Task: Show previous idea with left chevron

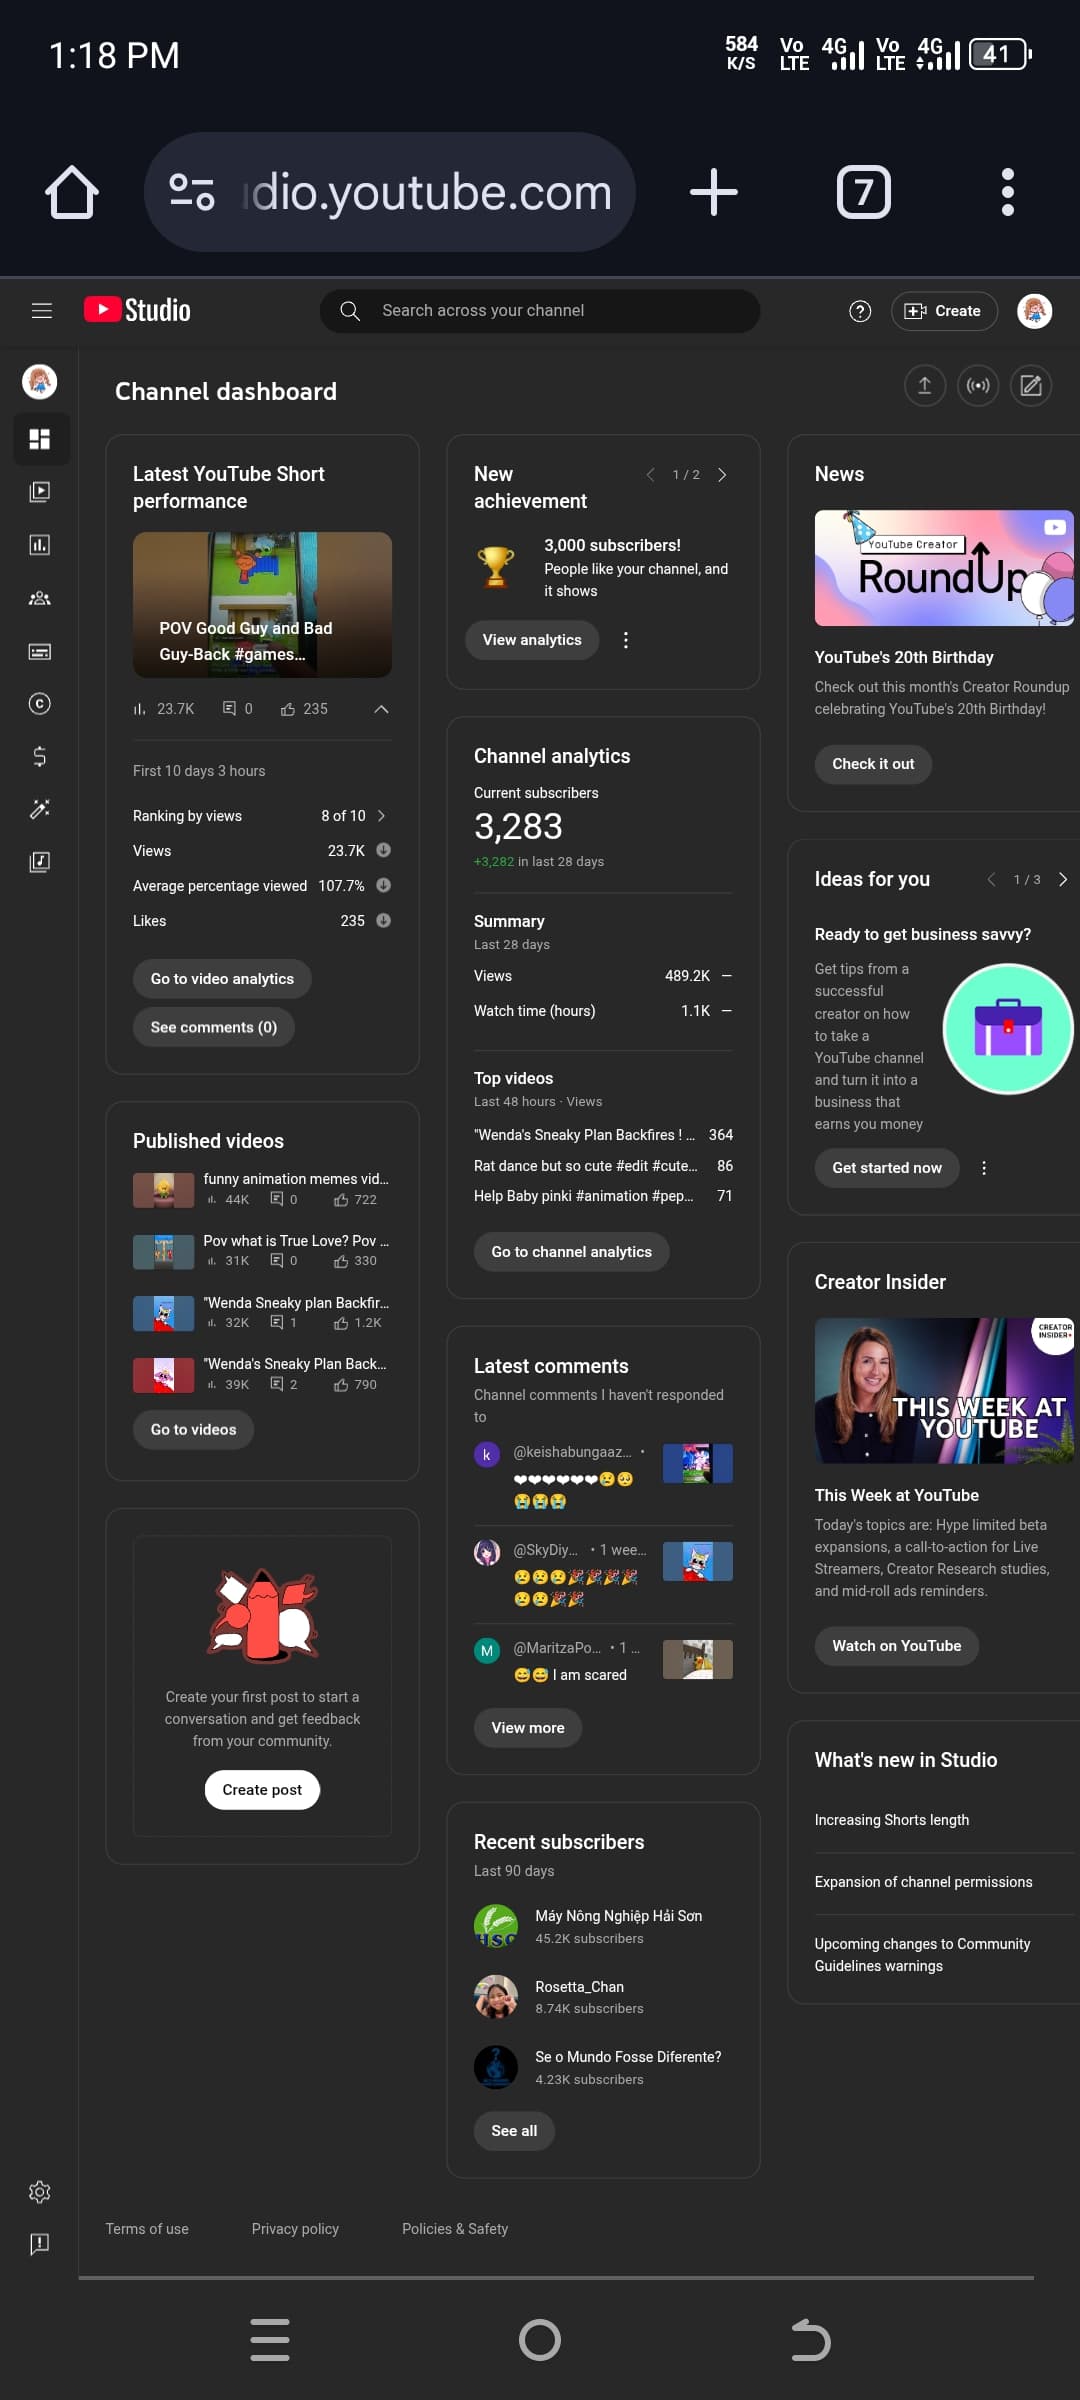Action: [x=991, y=880]
